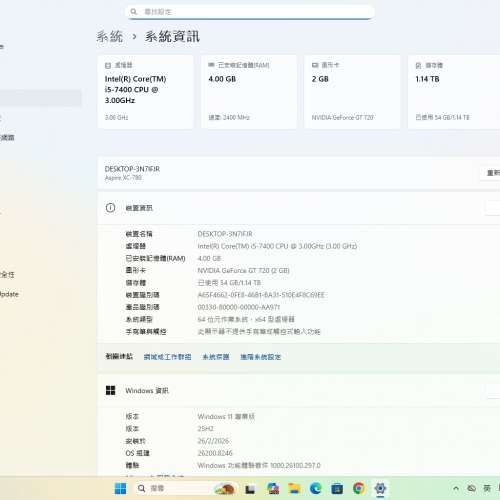Viewport: 500px width, 500px height.
Task: Go back to 系統 breadcrumb link
Action: [110, 36]
